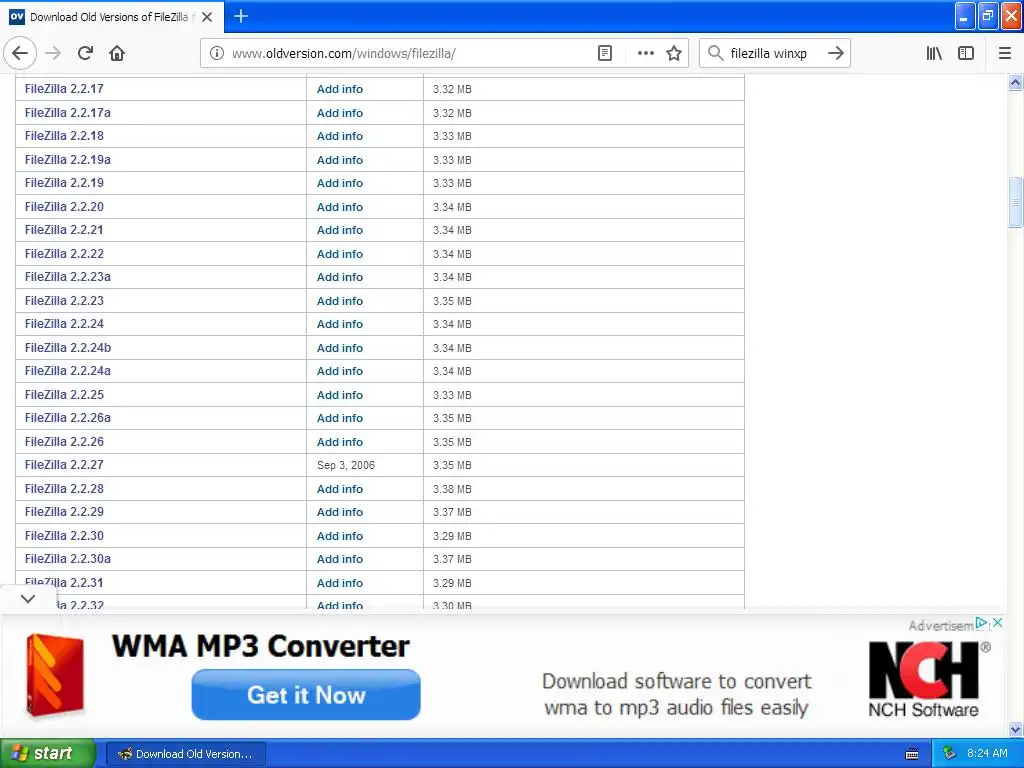Click the WMA MP3 Converter box image
Screen dimensions: 1024x768
[x=55, y=675]
